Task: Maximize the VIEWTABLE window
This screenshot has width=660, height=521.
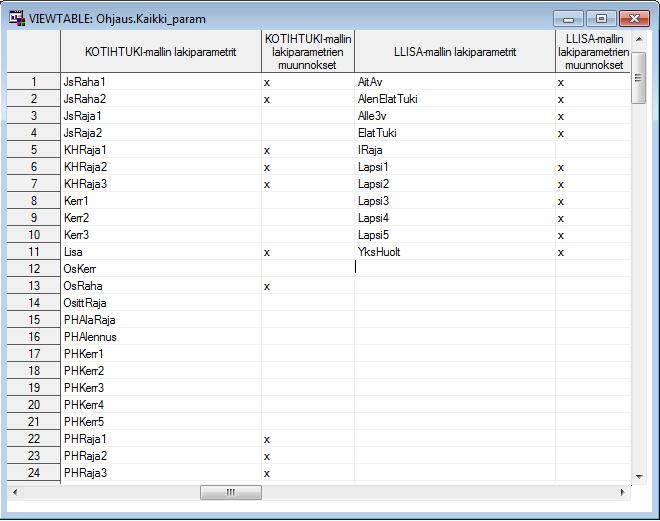Action: (601, 19)
